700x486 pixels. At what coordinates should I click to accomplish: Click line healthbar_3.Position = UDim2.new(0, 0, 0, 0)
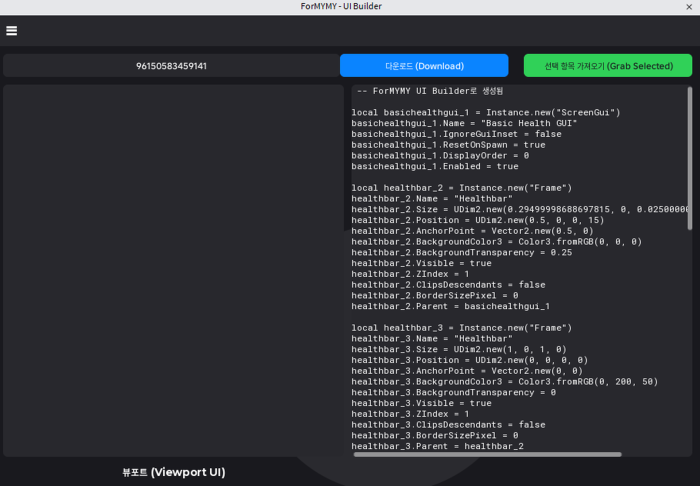(470, 360)
